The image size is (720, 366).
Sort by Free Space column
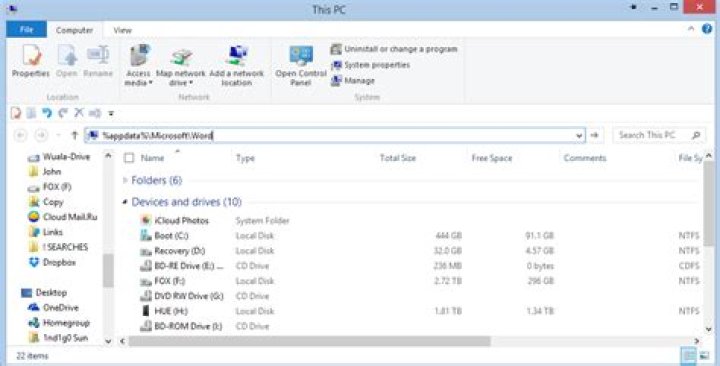pos(492,158)
